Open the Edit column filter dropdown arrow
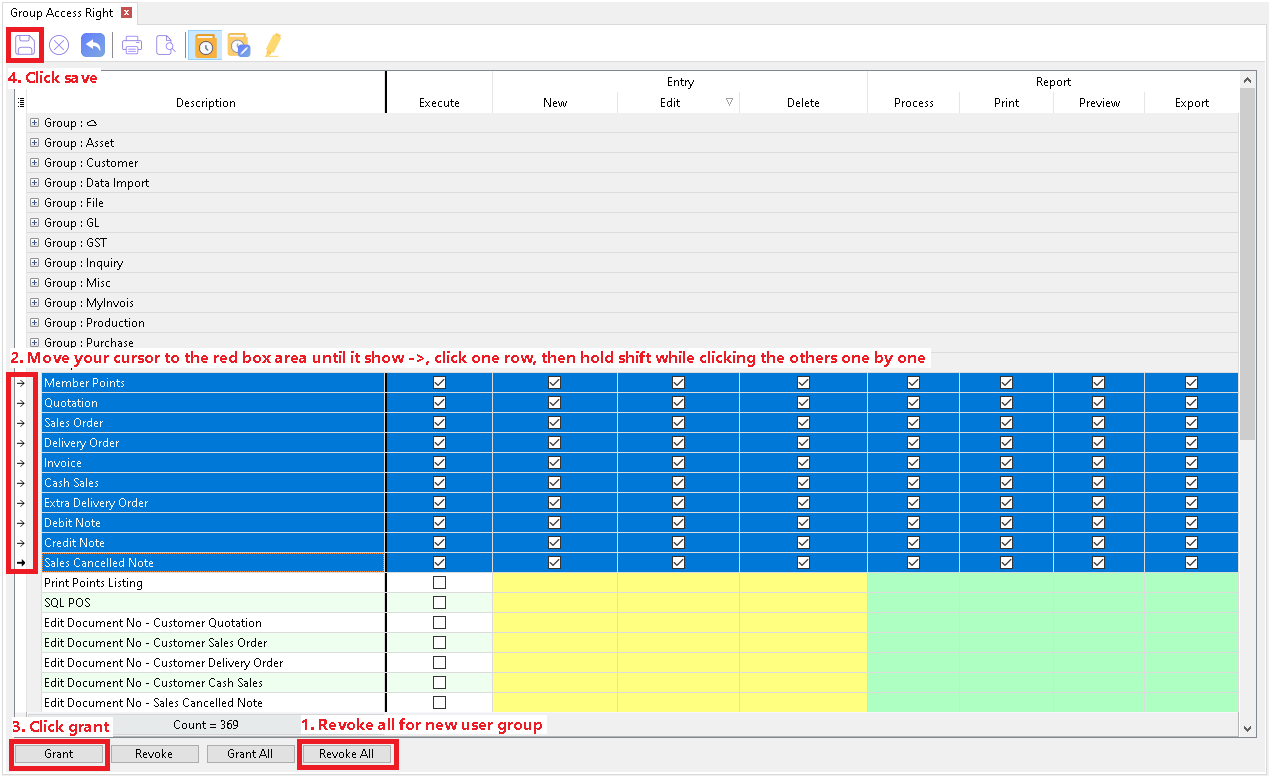Image resolution: width=1271 pixels, height=778 pixels. [729, 102]
